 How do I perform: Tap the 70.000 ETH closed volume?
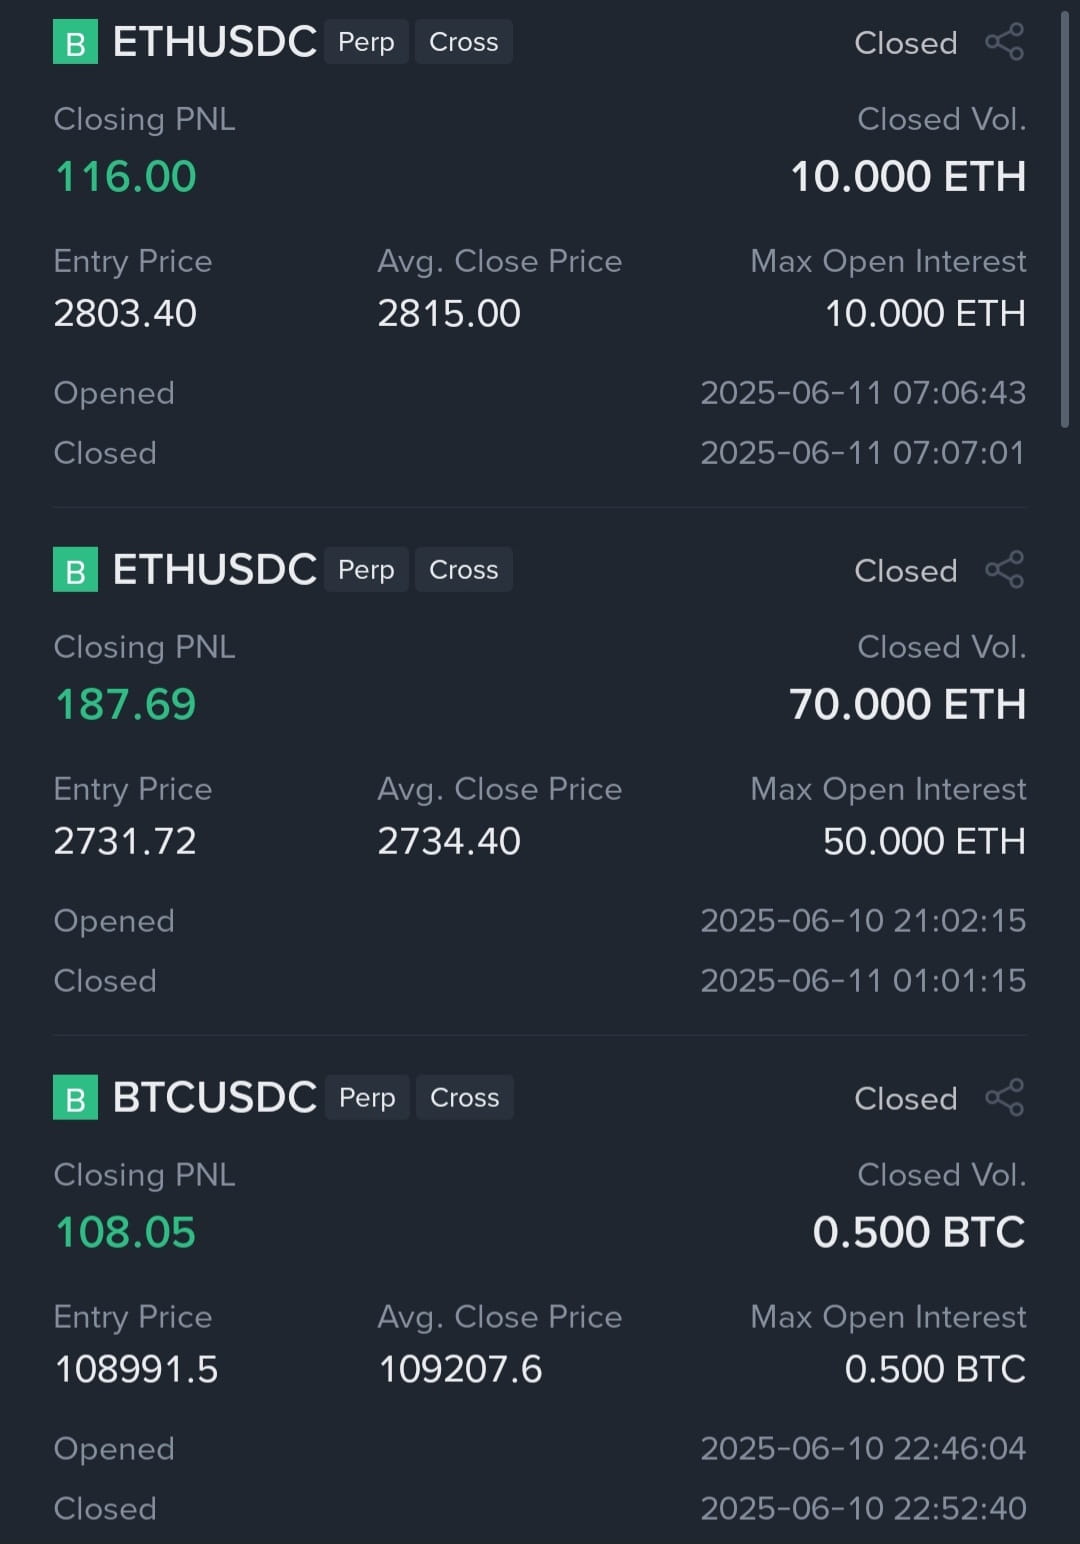908,705
